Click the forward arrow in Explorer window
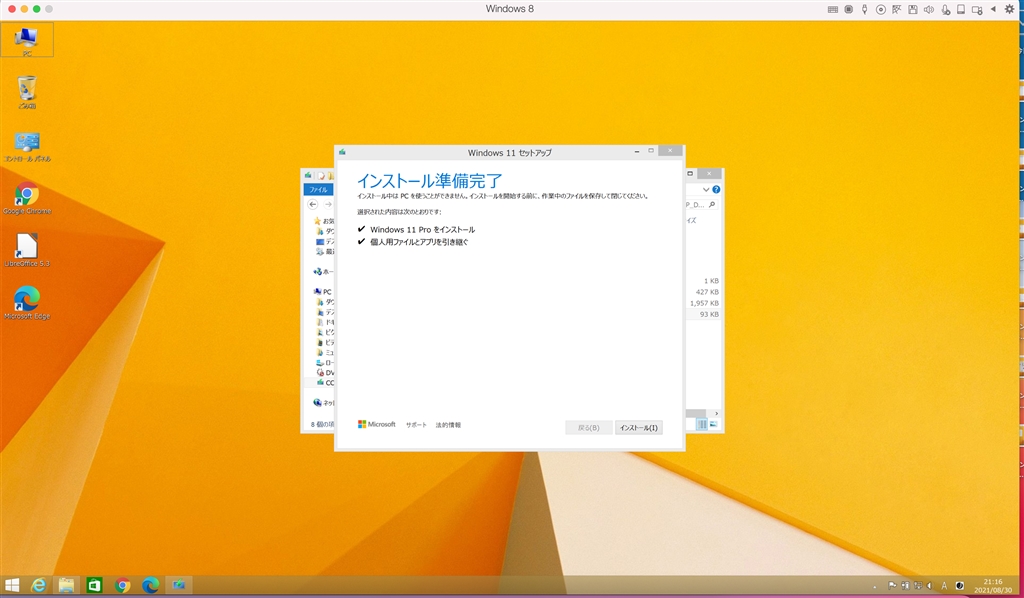Viewport: 1024px width, 598px height. [328, 204]
